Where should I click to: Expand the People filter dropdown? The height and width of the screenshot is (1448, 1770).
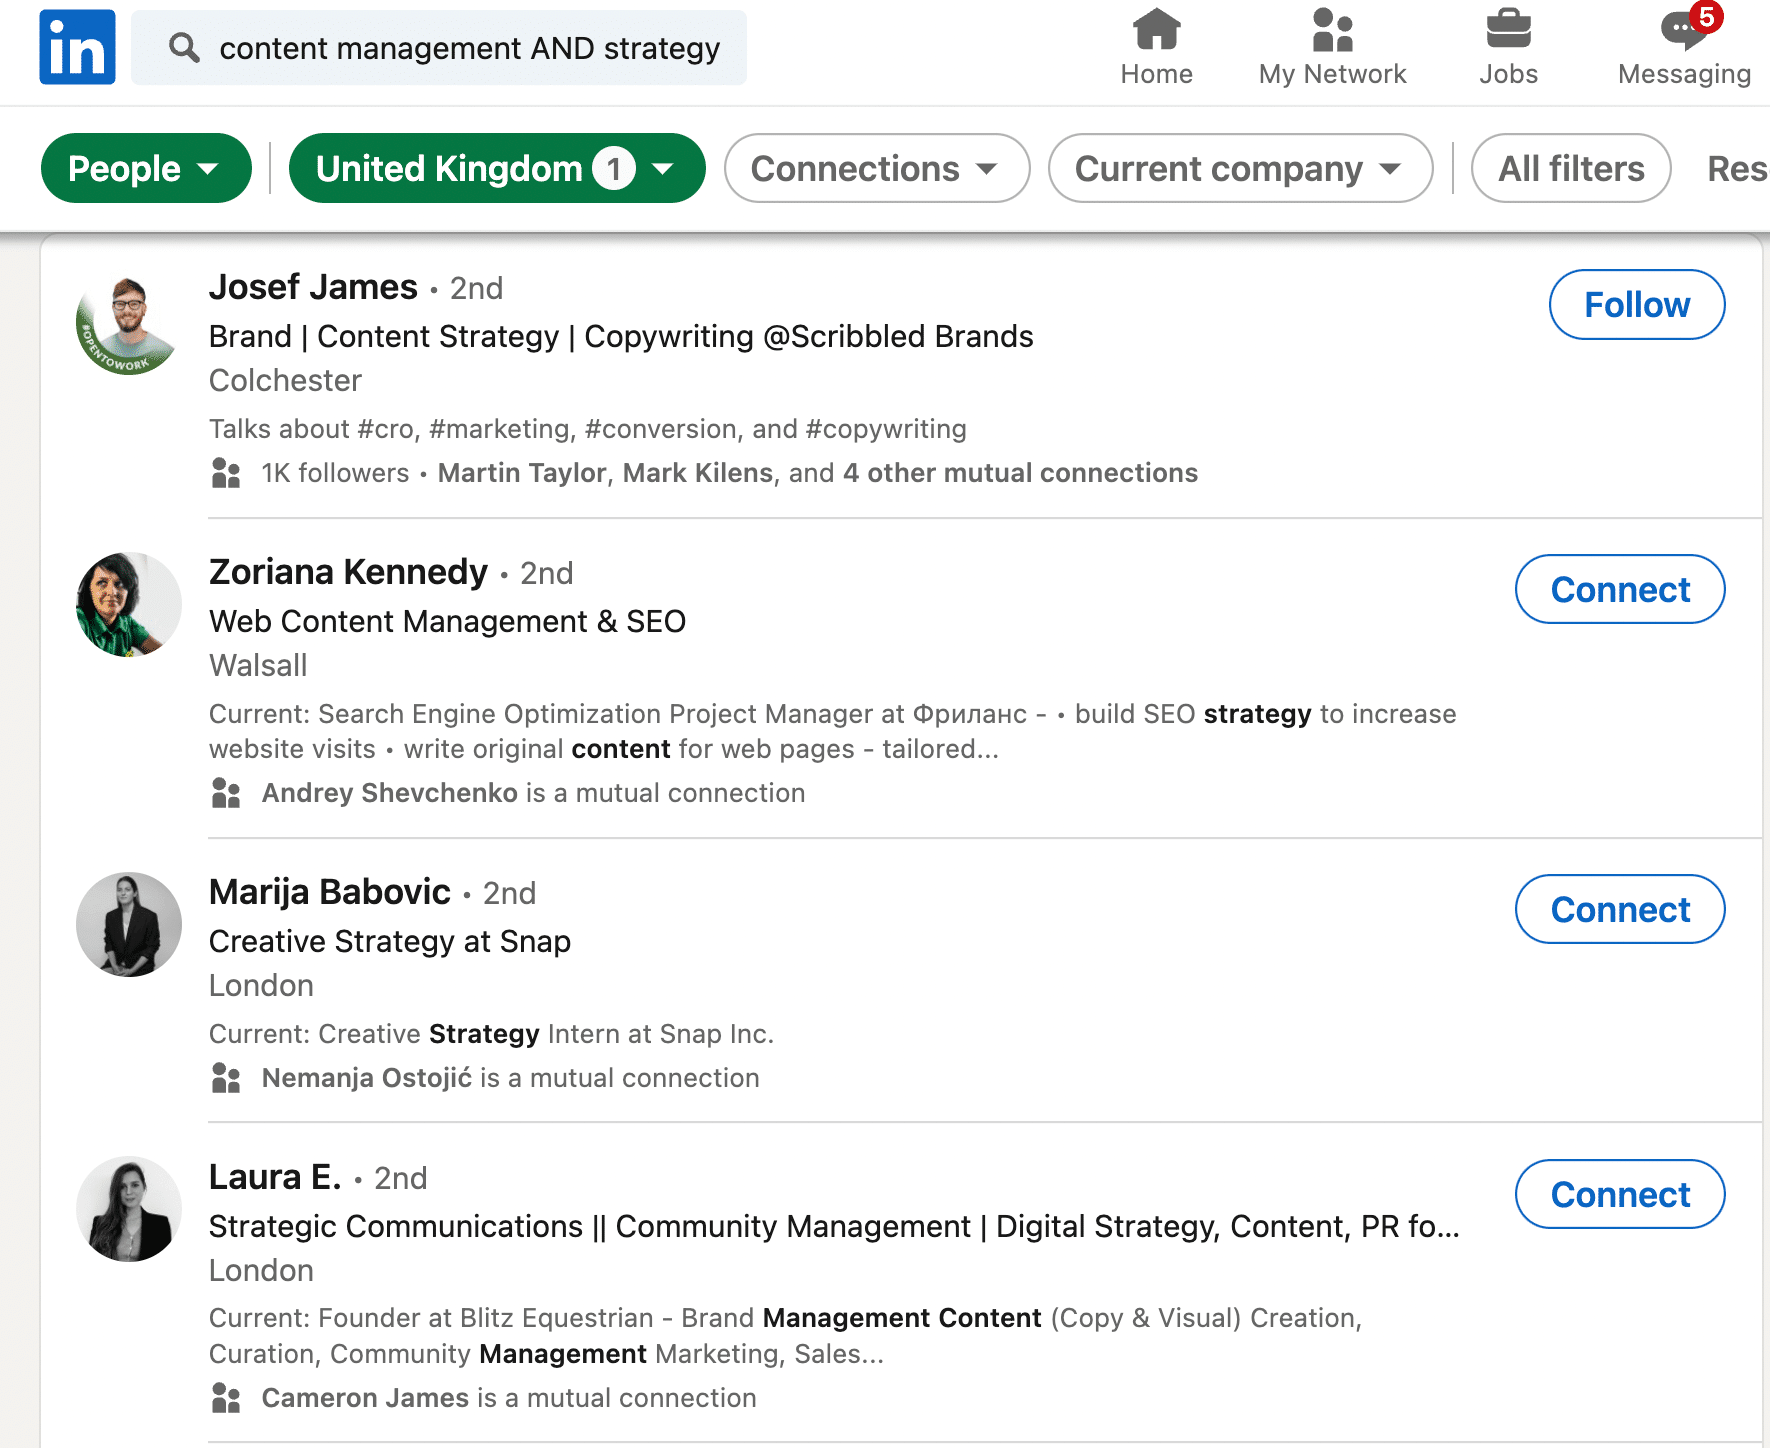146,168
